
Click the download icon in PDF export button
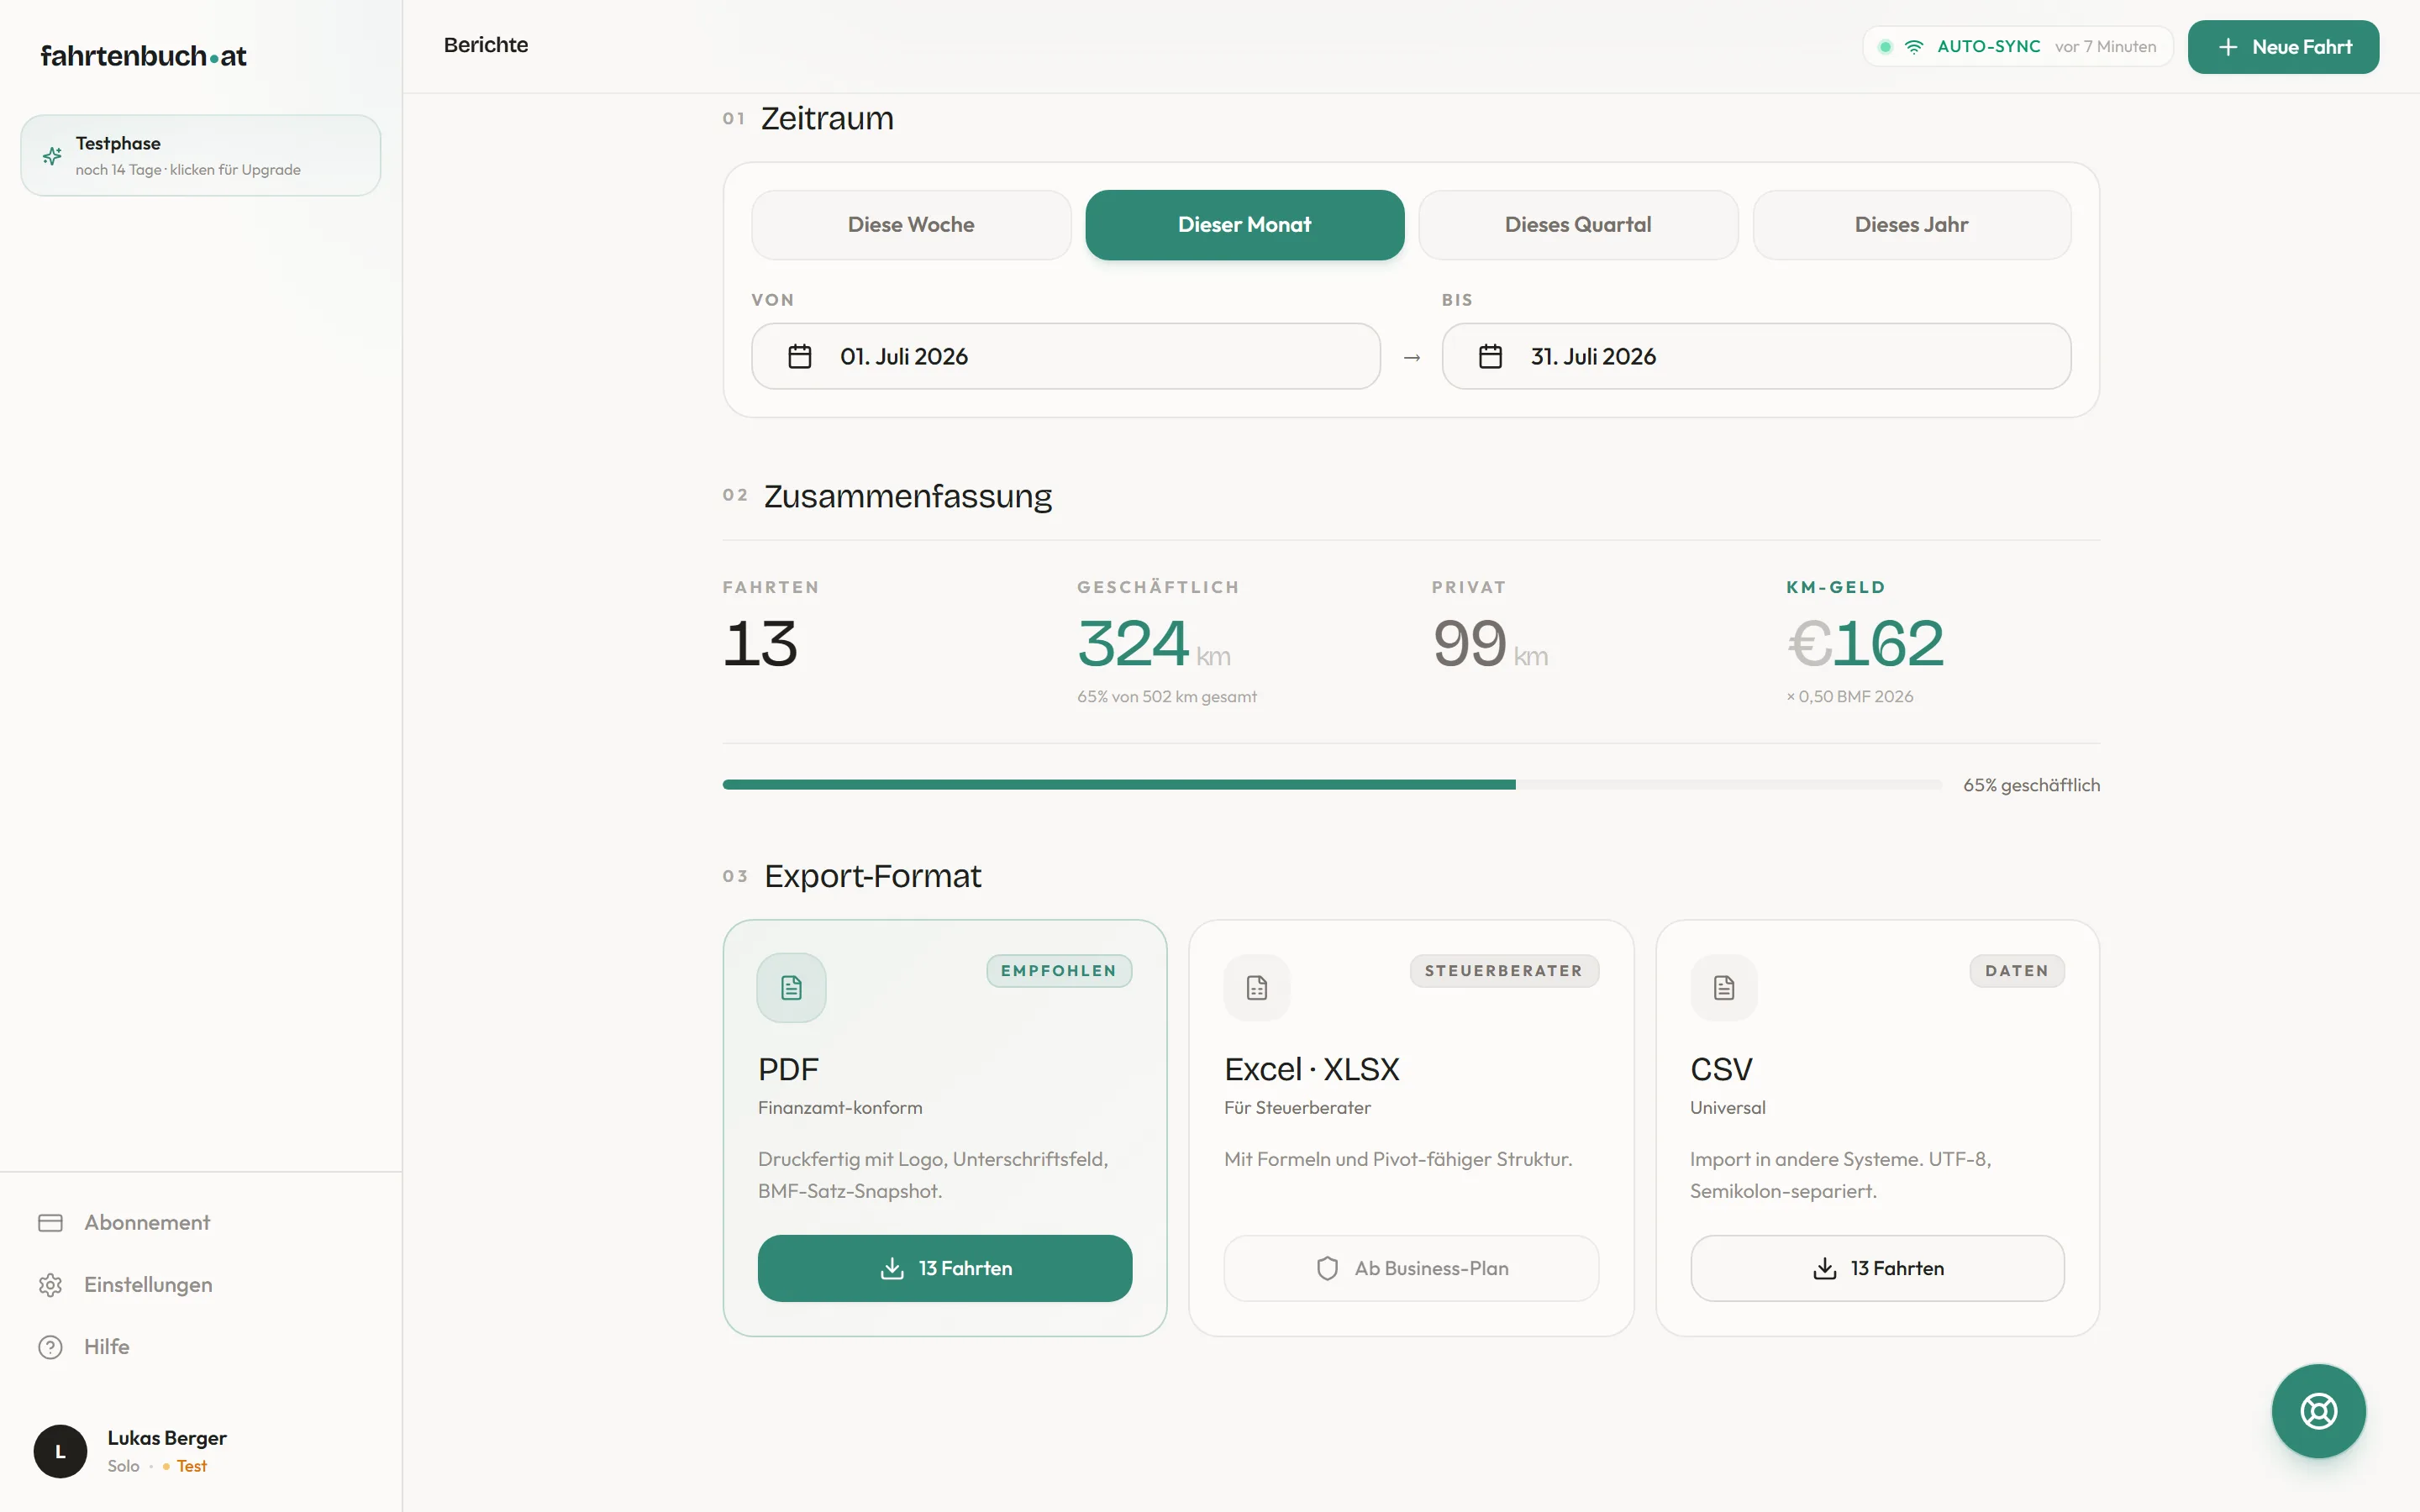892,1268
